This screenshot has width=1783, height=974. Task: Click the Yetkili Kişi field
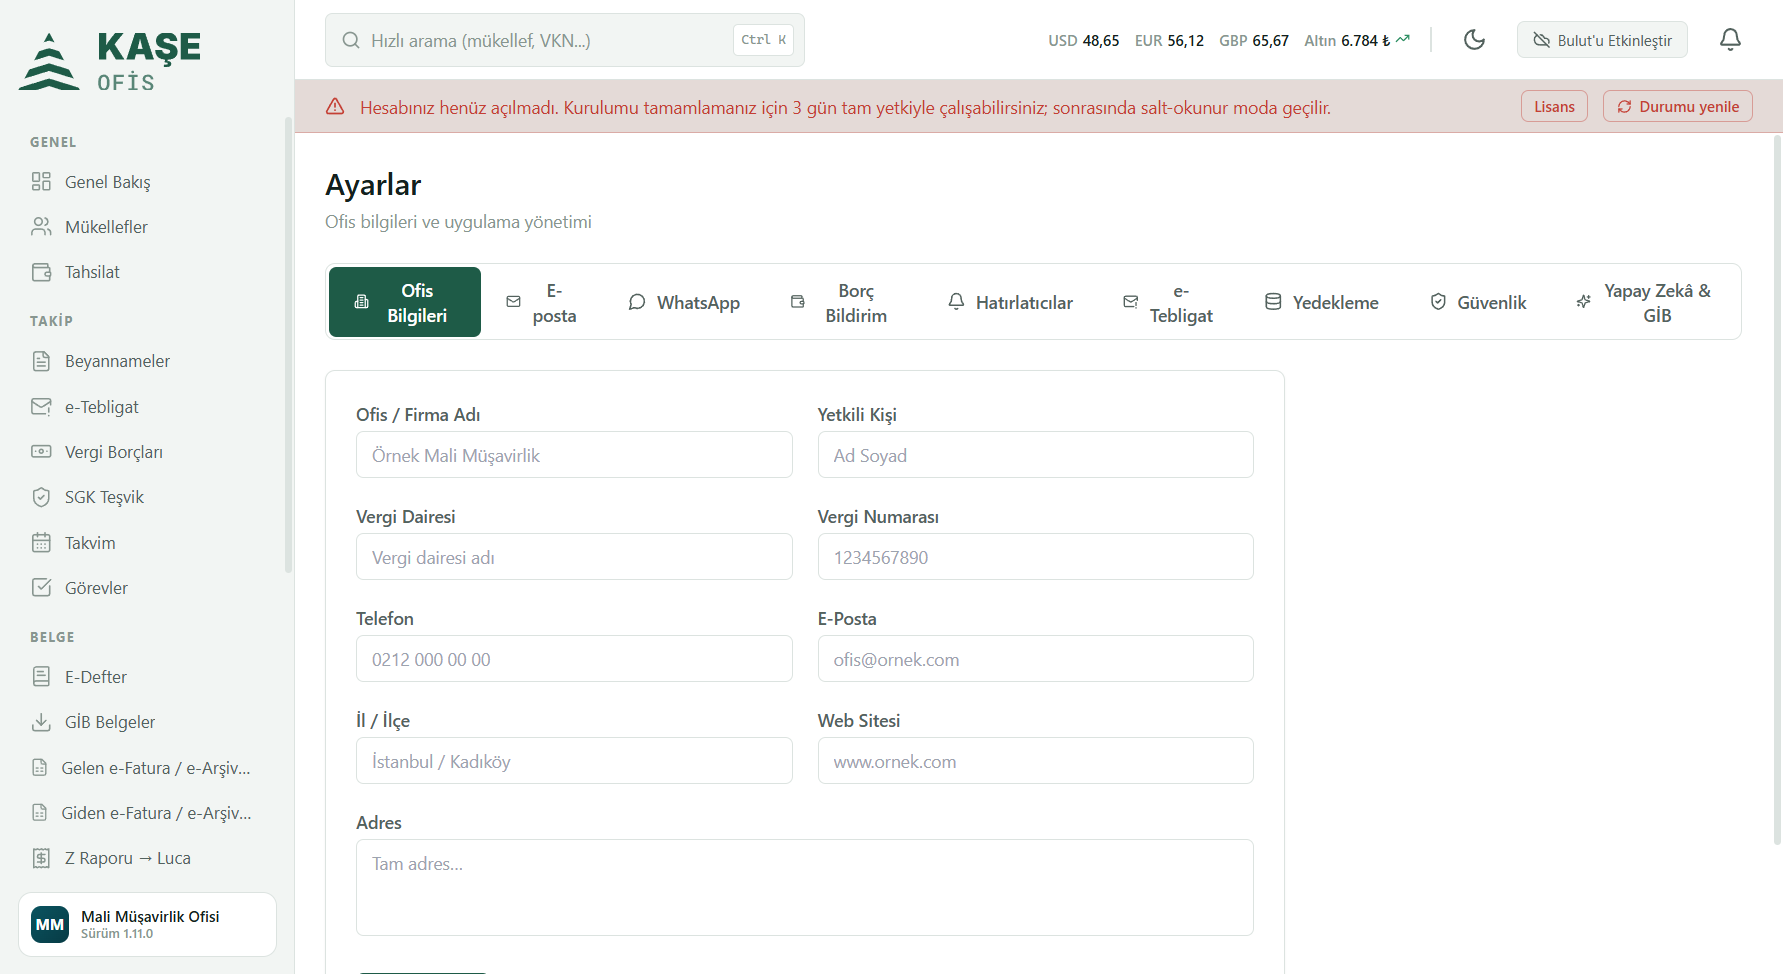click(1036, 455)
